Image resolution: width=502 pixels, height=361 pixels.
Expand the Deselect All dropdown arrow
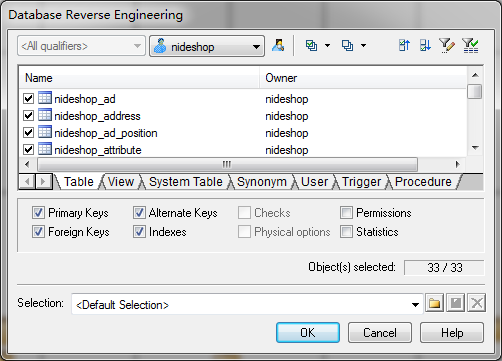tap(363, 46)
